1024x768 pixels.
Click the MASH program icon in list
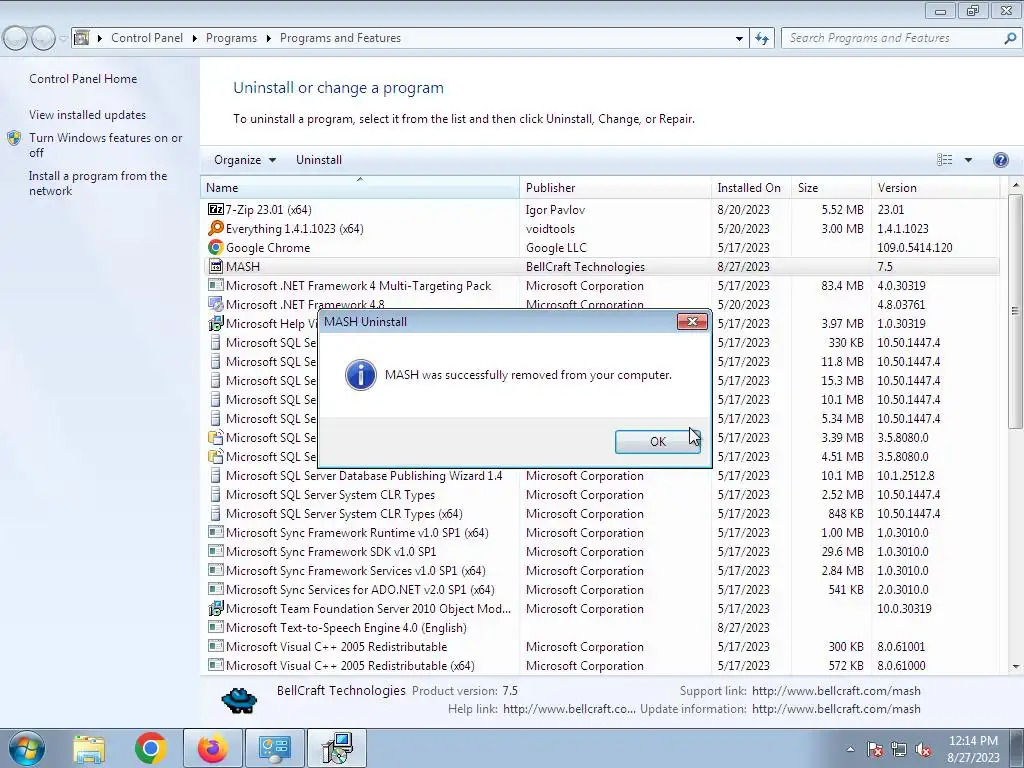(x=216, y=266)
